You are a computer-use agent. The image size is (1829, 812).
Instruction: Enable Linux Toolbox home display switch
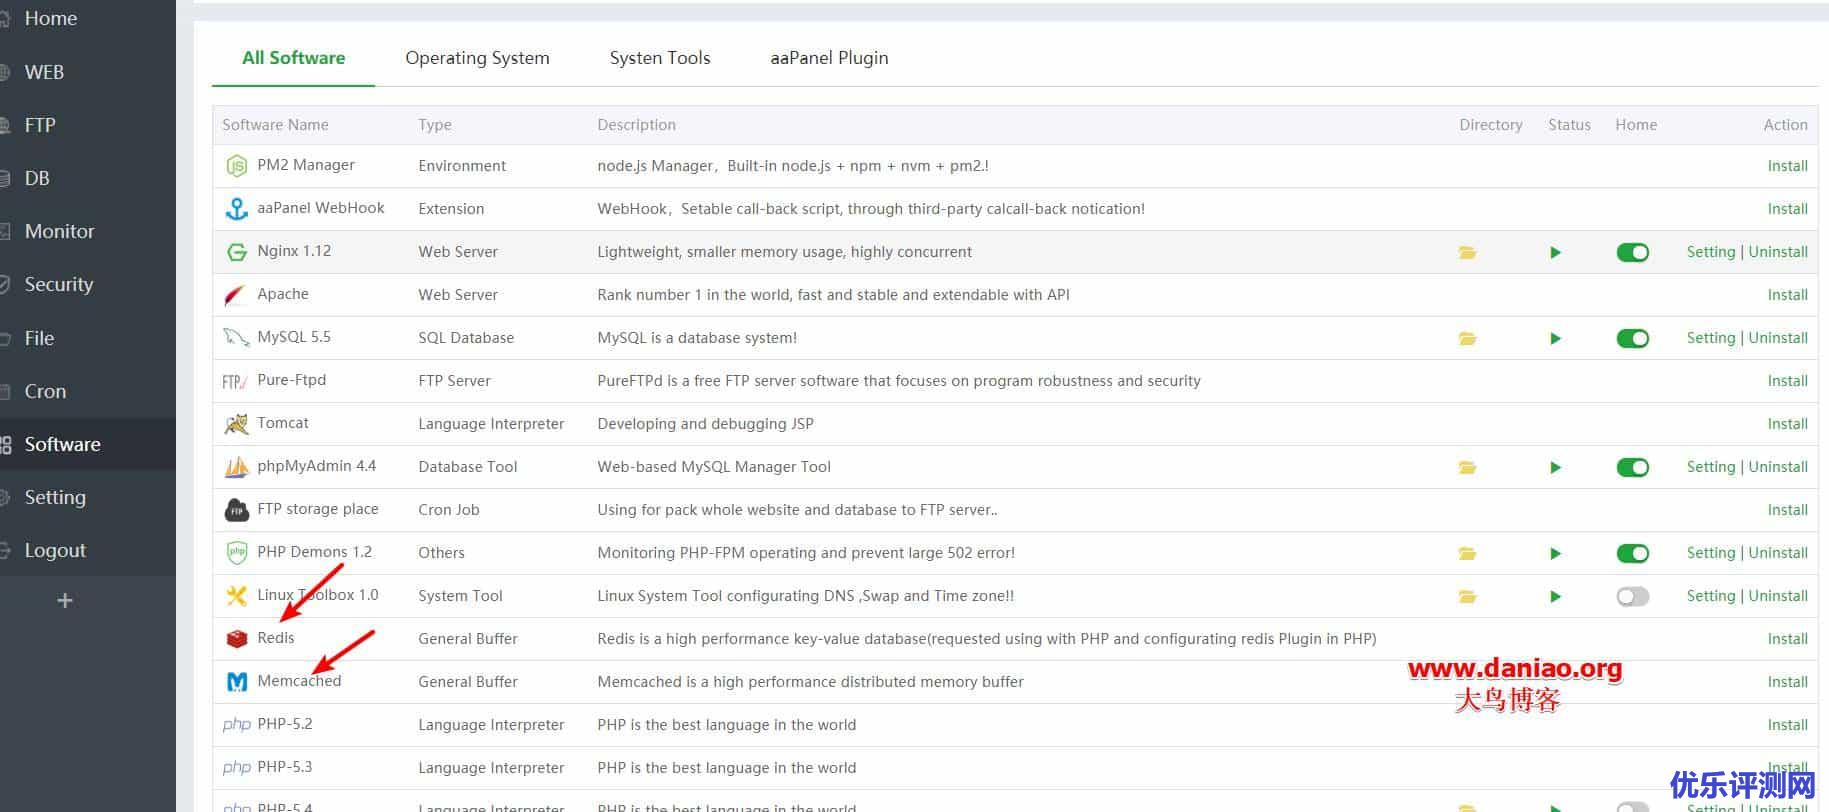coord(1632,597)
